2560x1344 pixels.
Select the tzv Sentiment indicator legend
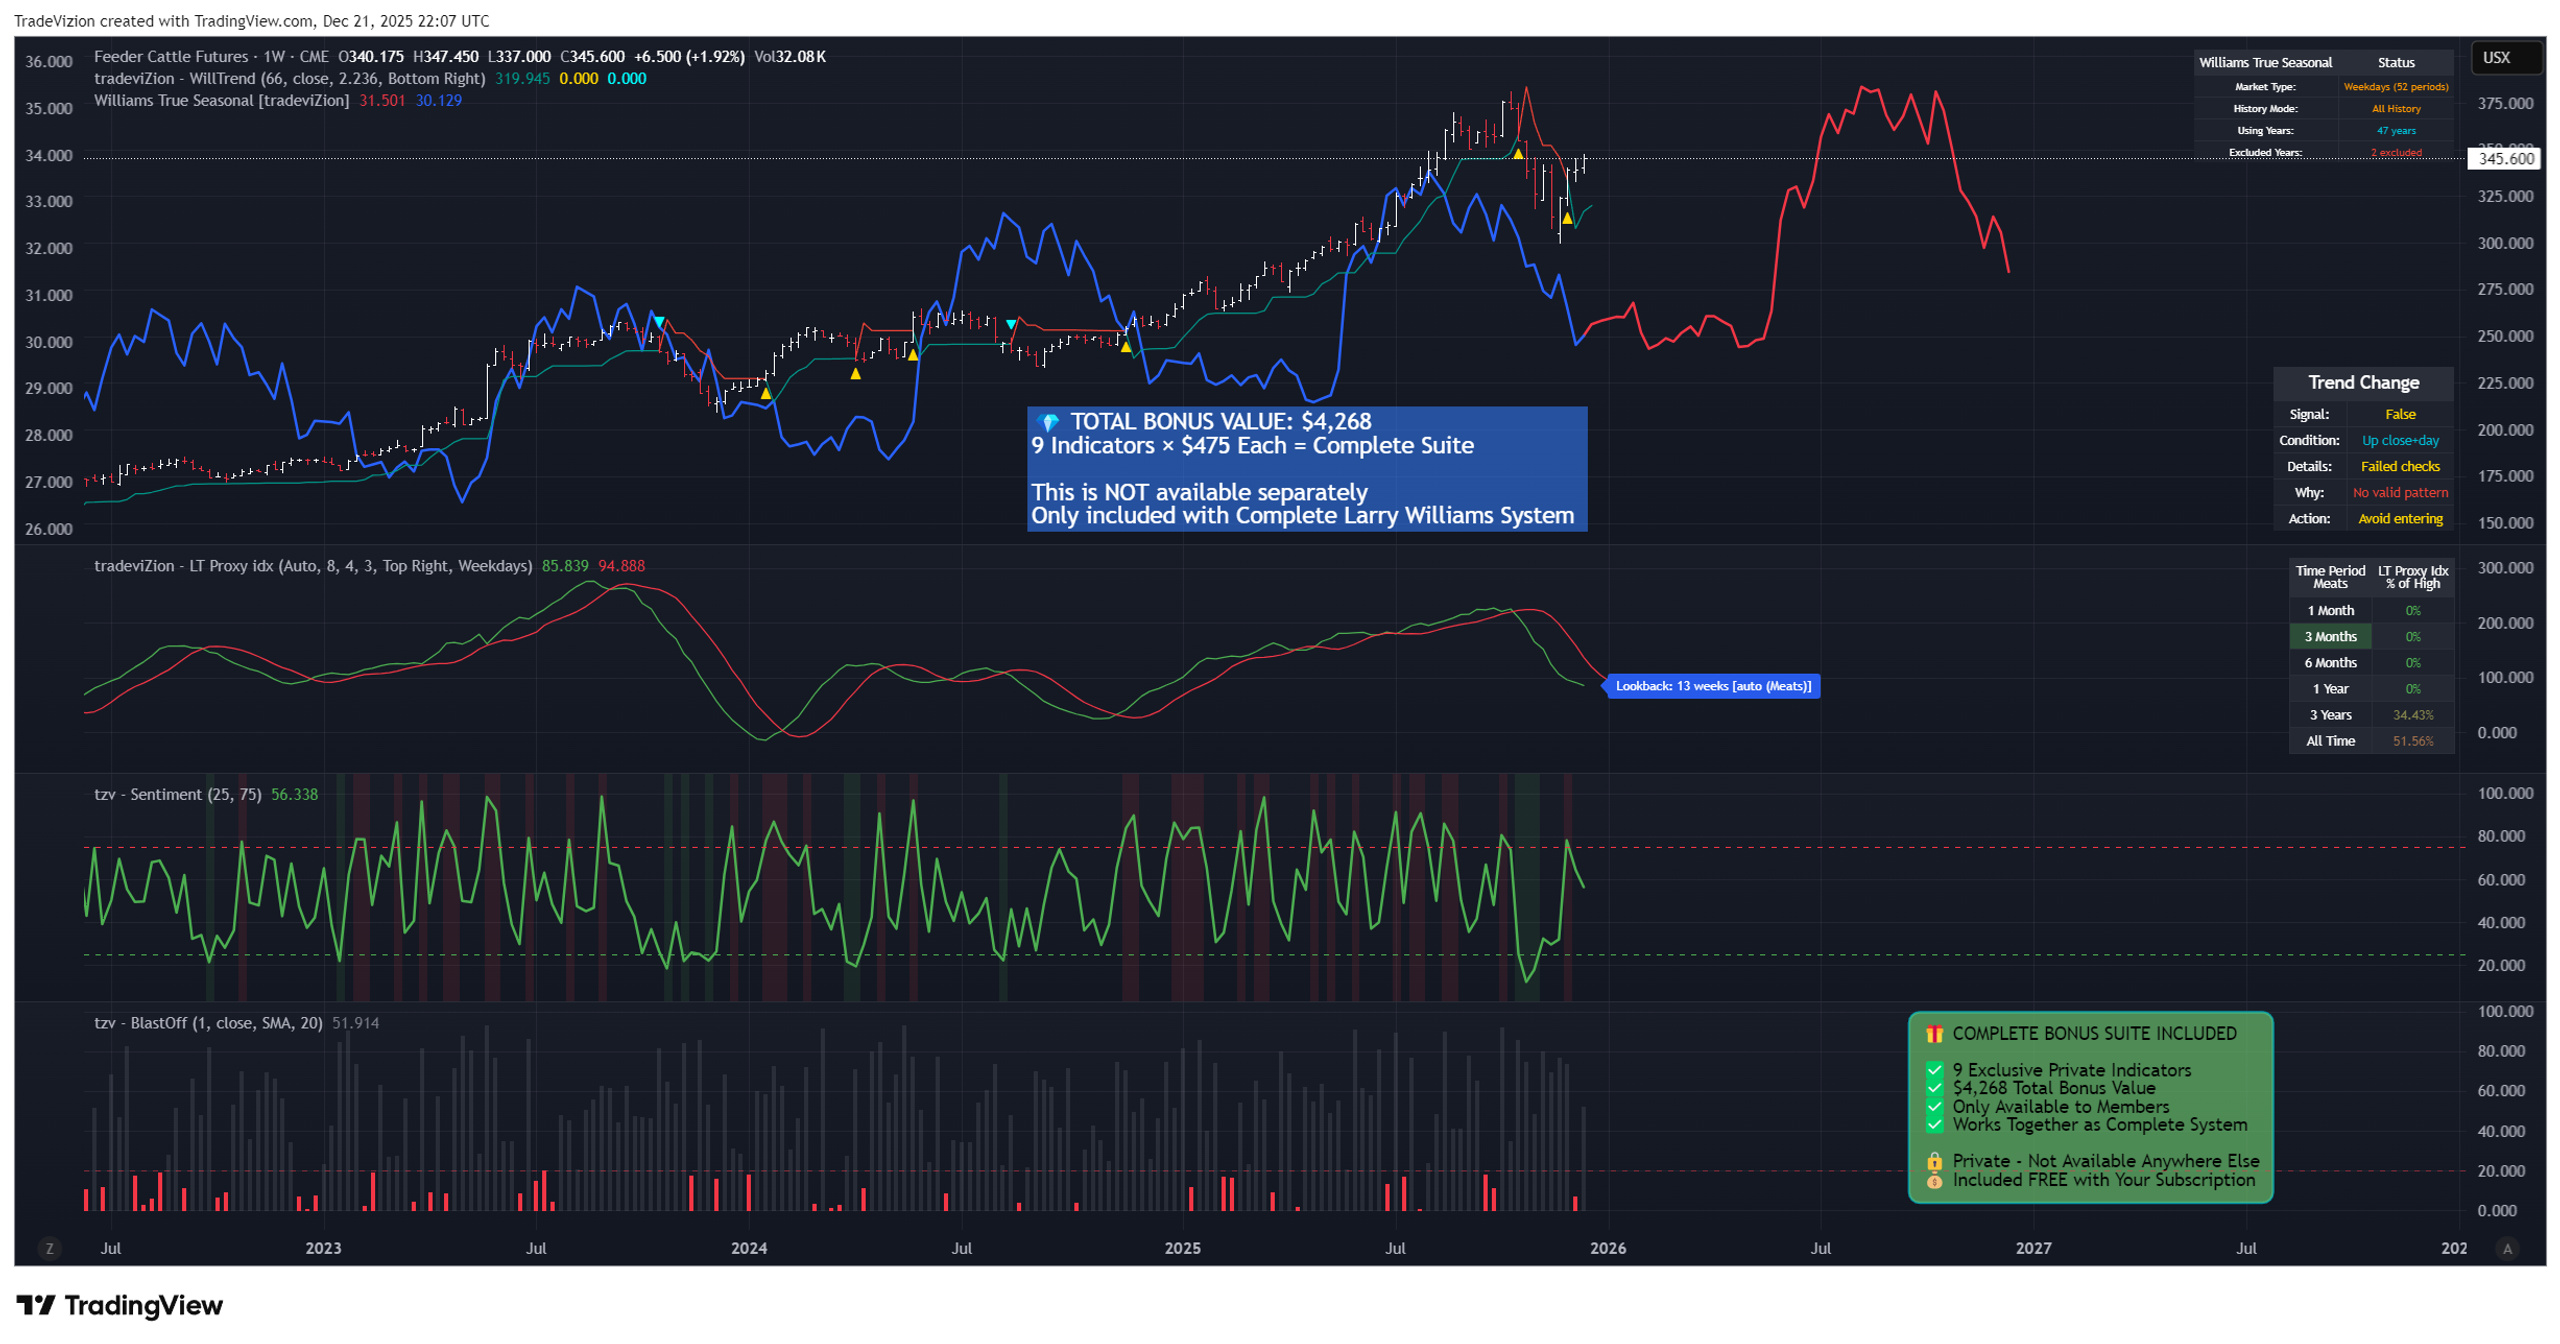click(x=177, y=794)
